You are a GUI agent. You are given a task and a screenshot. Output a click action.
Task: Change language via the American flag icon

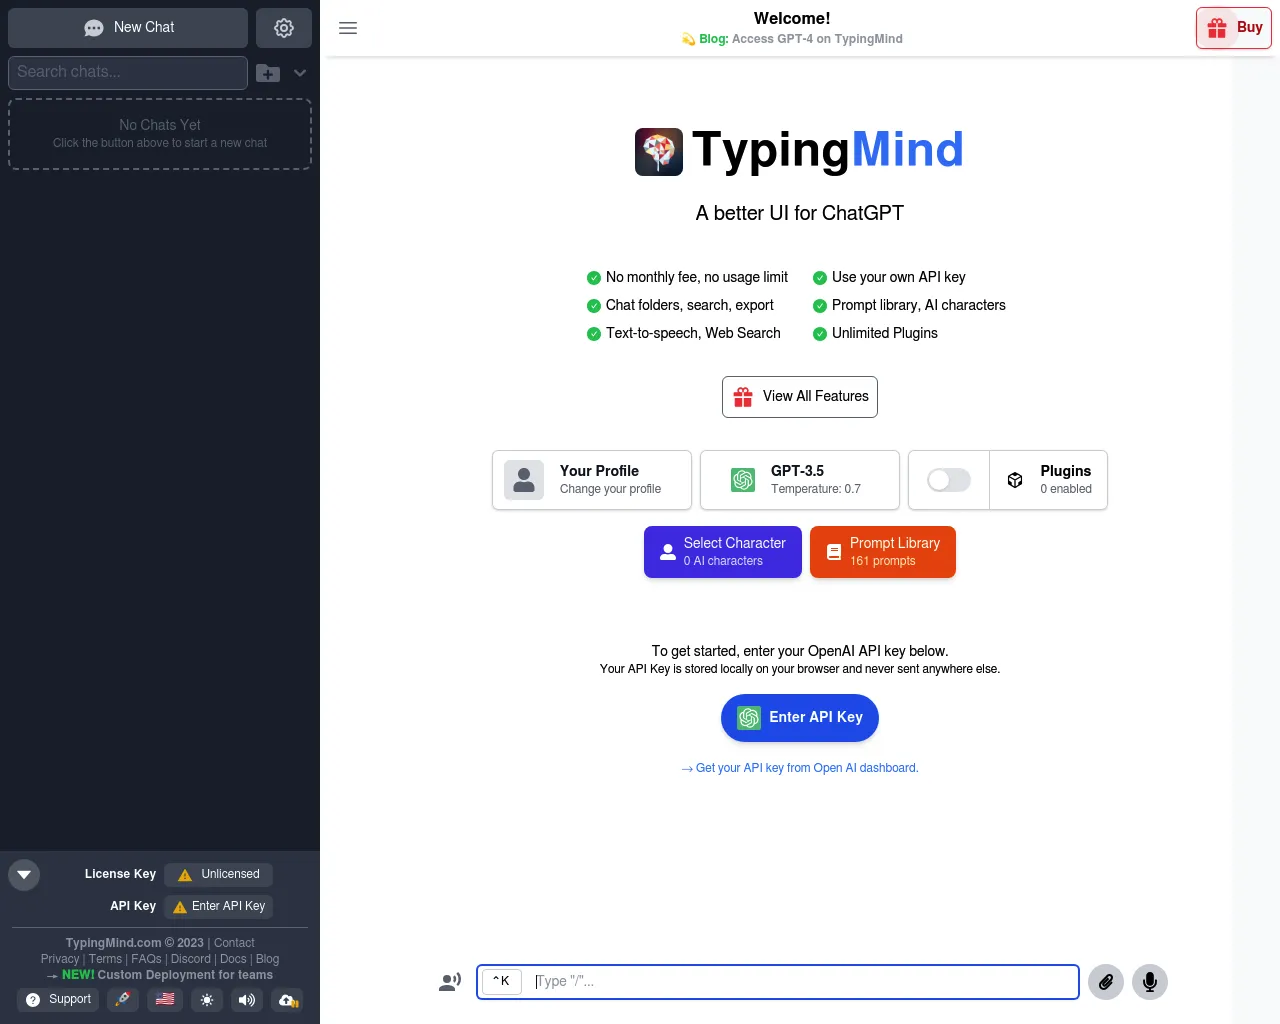(x=165, y=1000)
